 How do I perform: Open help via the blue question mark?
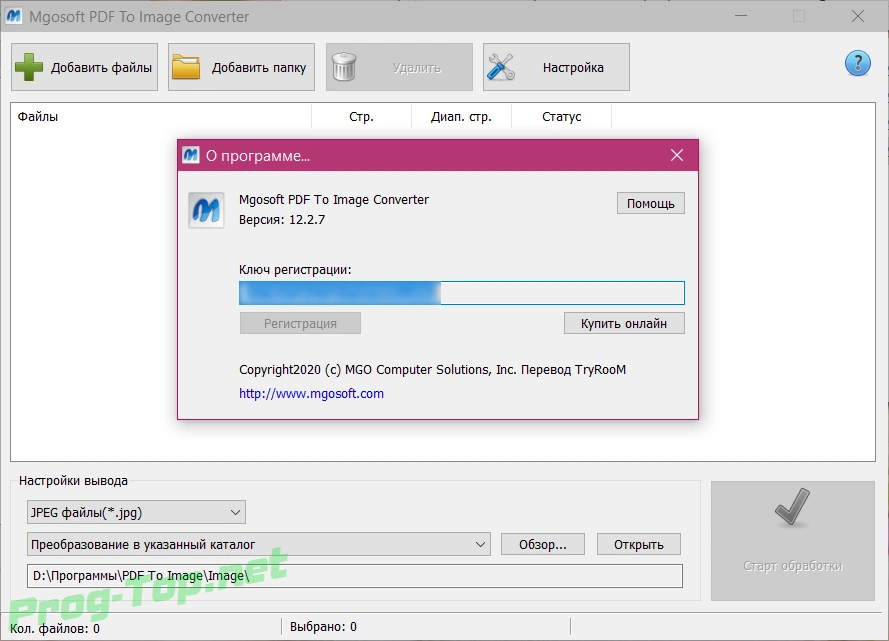[857, 63]
